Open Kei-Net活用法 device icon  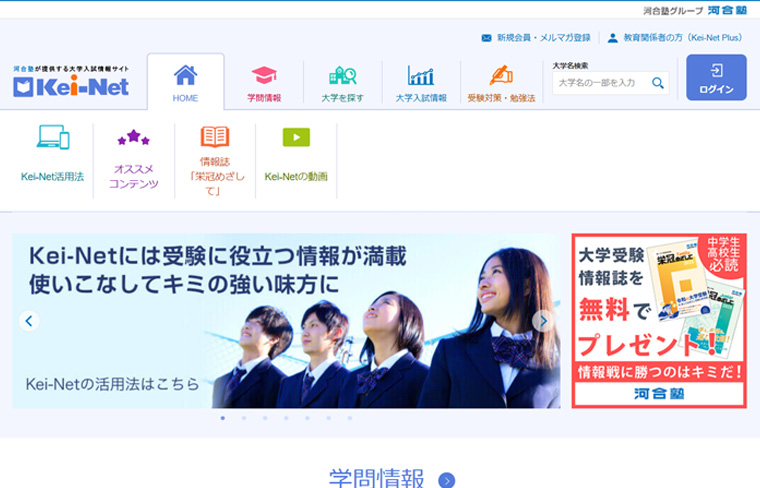tap(53, 137)
